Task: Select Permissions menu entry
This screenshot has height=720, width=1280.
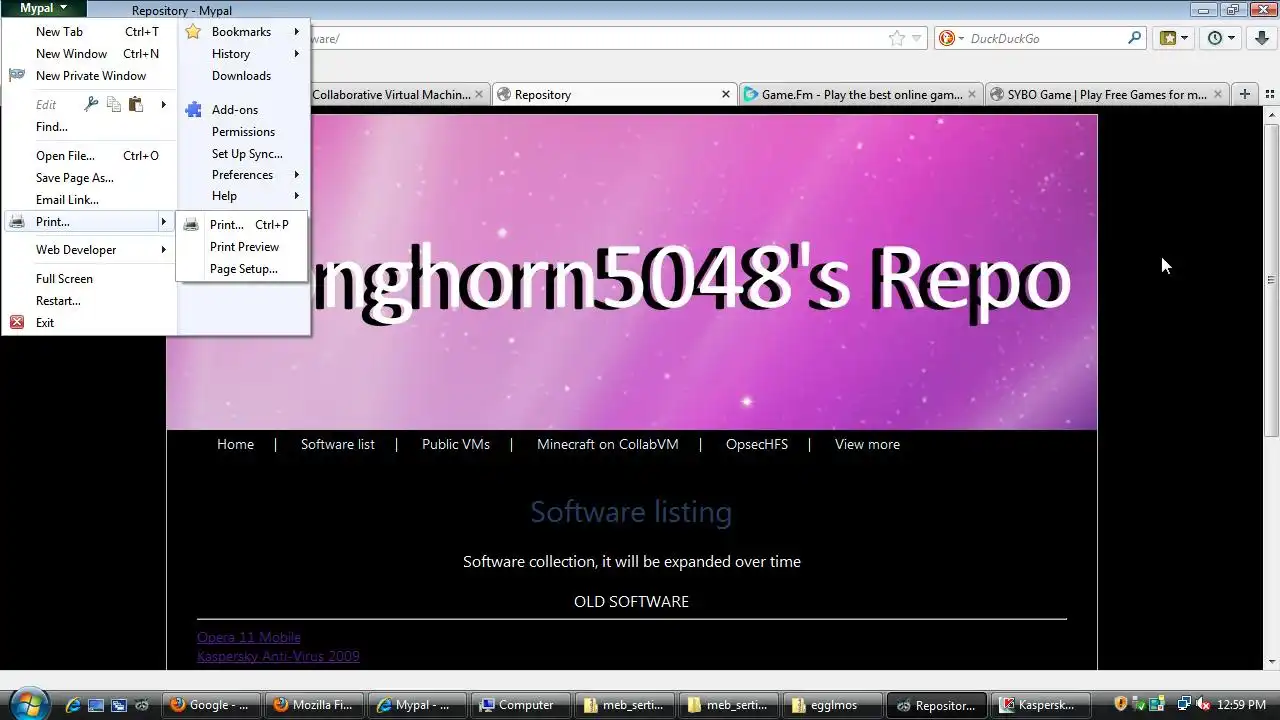Action: point(243,132)
